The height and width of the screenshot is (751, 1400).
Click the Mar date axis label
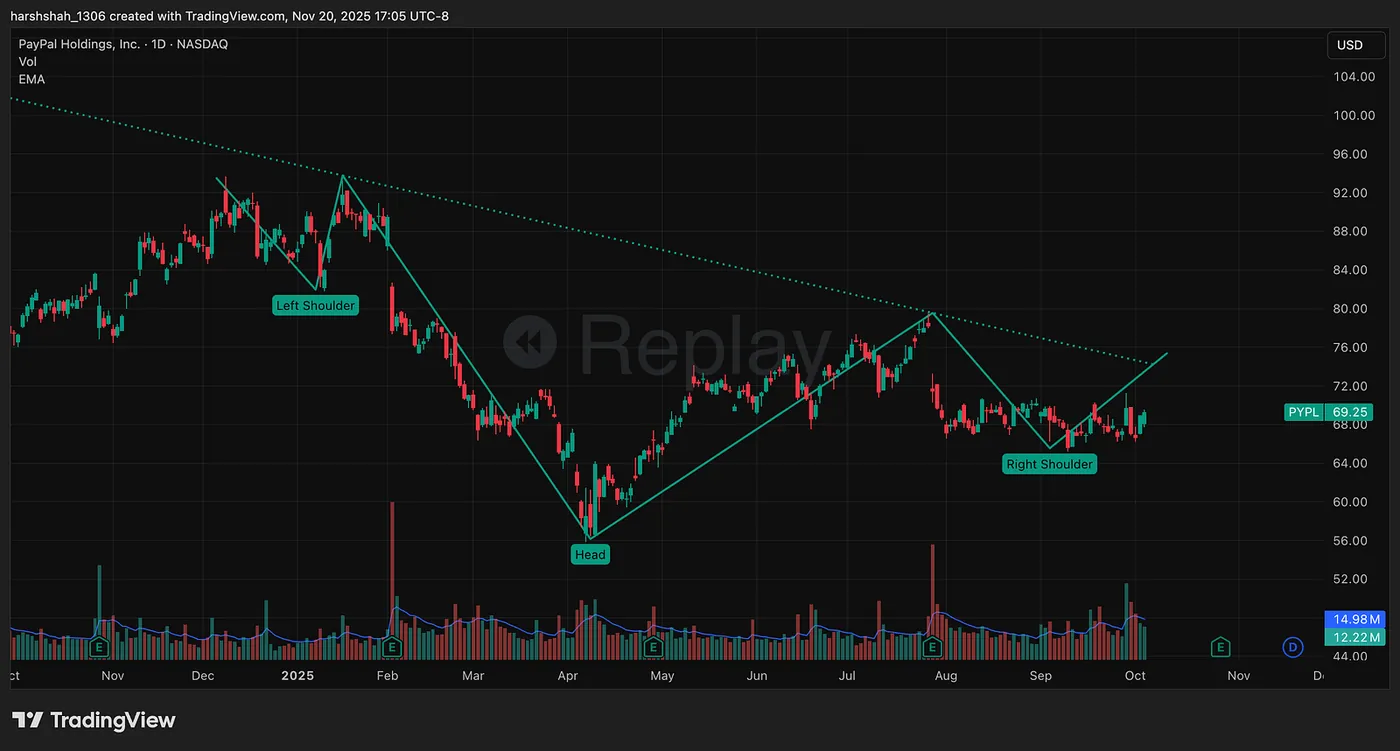coord(473,676)
